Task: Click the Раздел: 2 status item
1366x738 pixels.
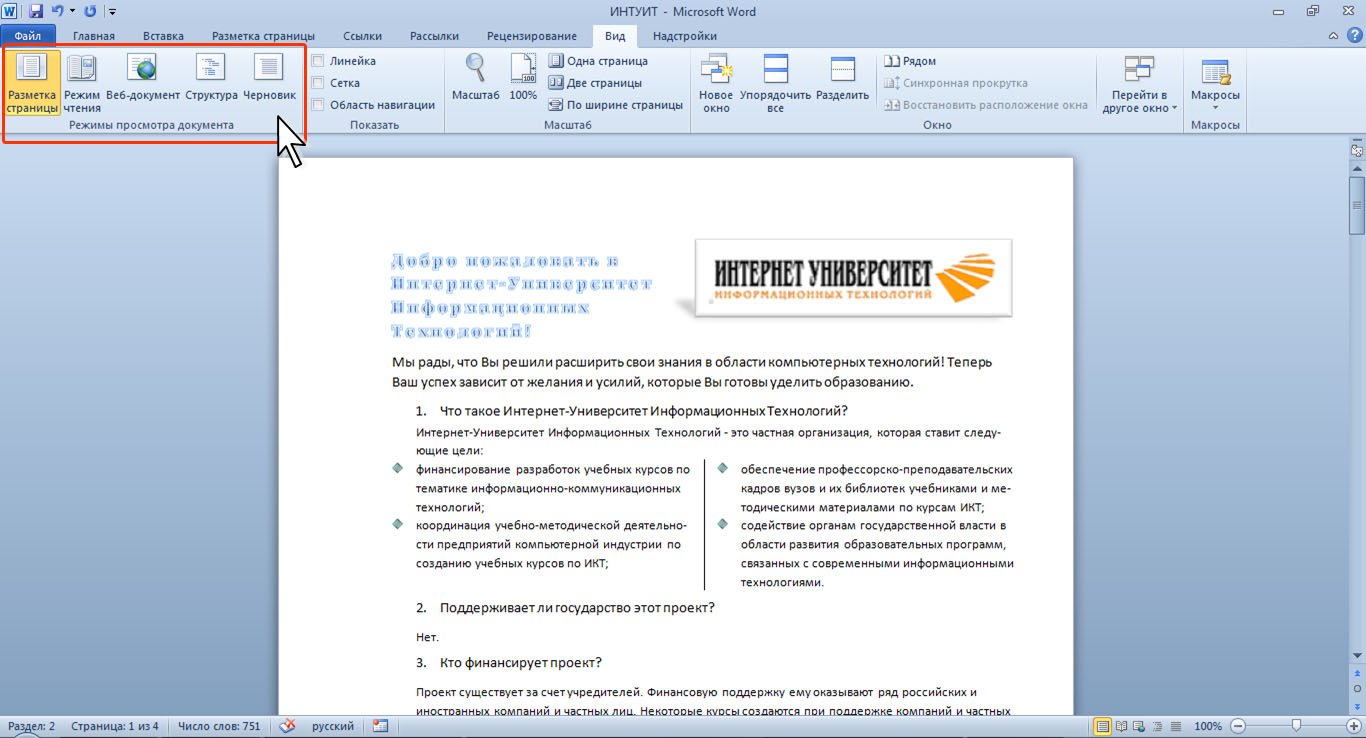Action: (x=31, y=726)
